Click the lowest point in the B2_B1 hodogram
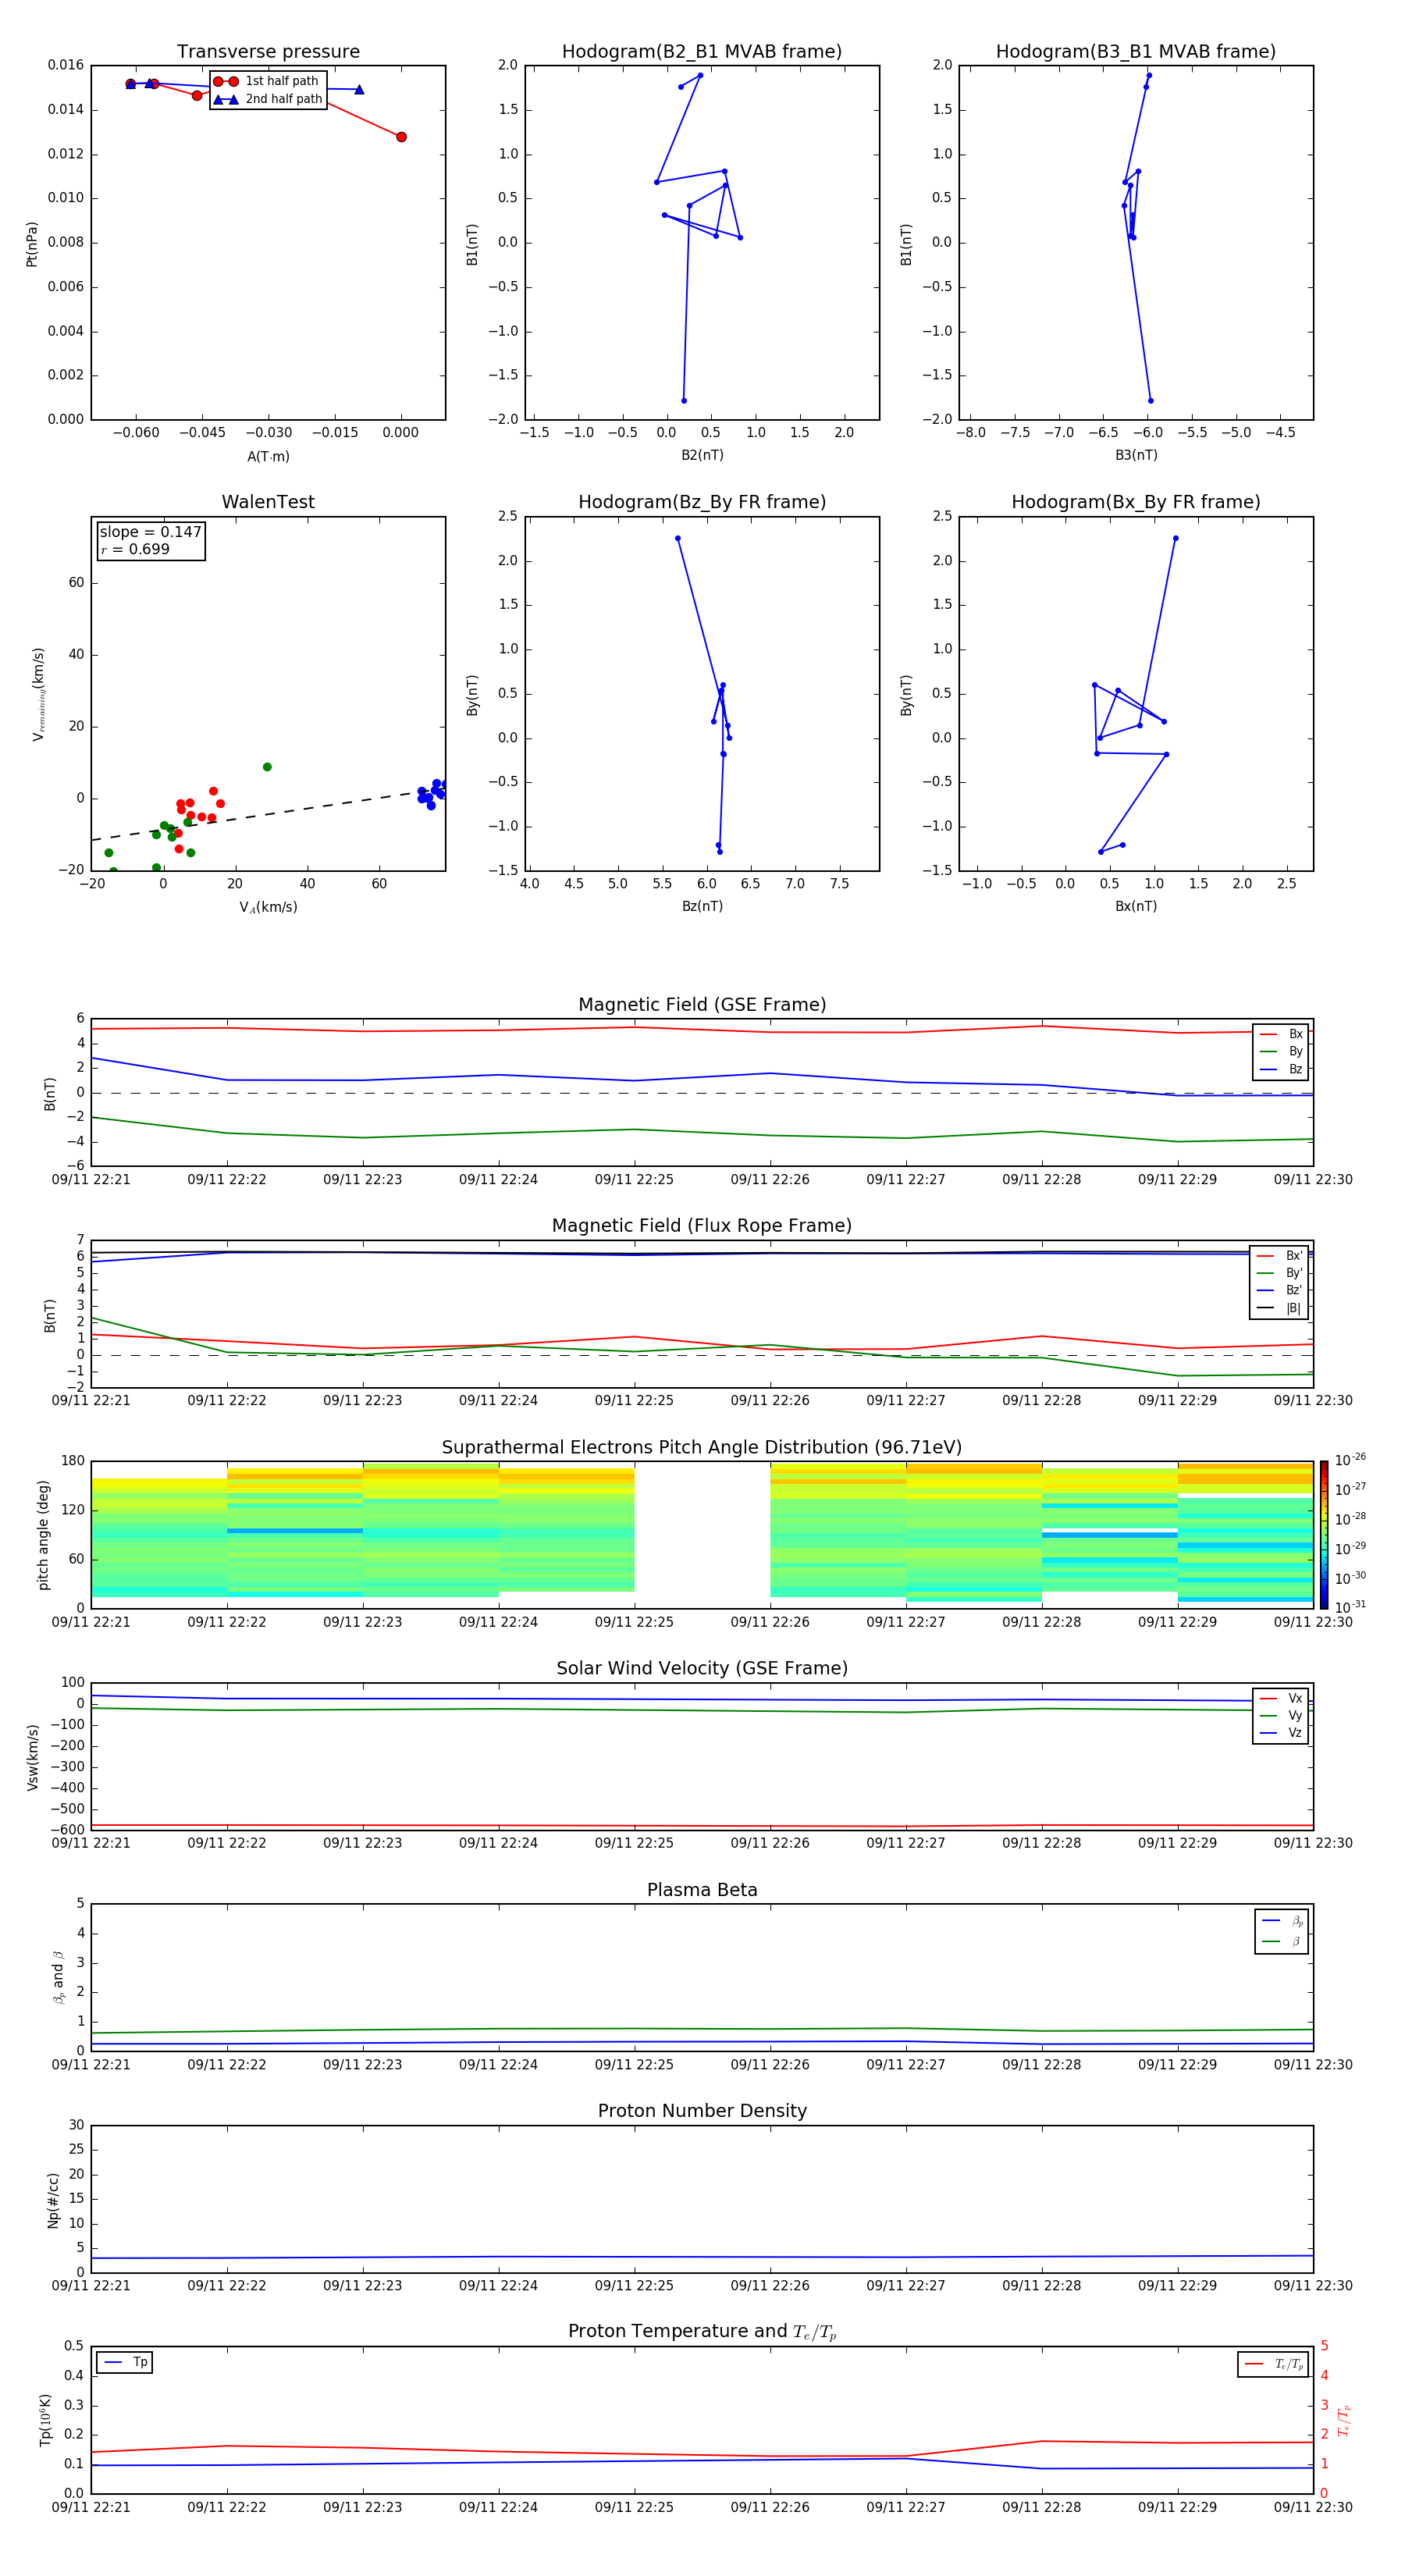This screenshot has height=2576, width=1405. 684,401
